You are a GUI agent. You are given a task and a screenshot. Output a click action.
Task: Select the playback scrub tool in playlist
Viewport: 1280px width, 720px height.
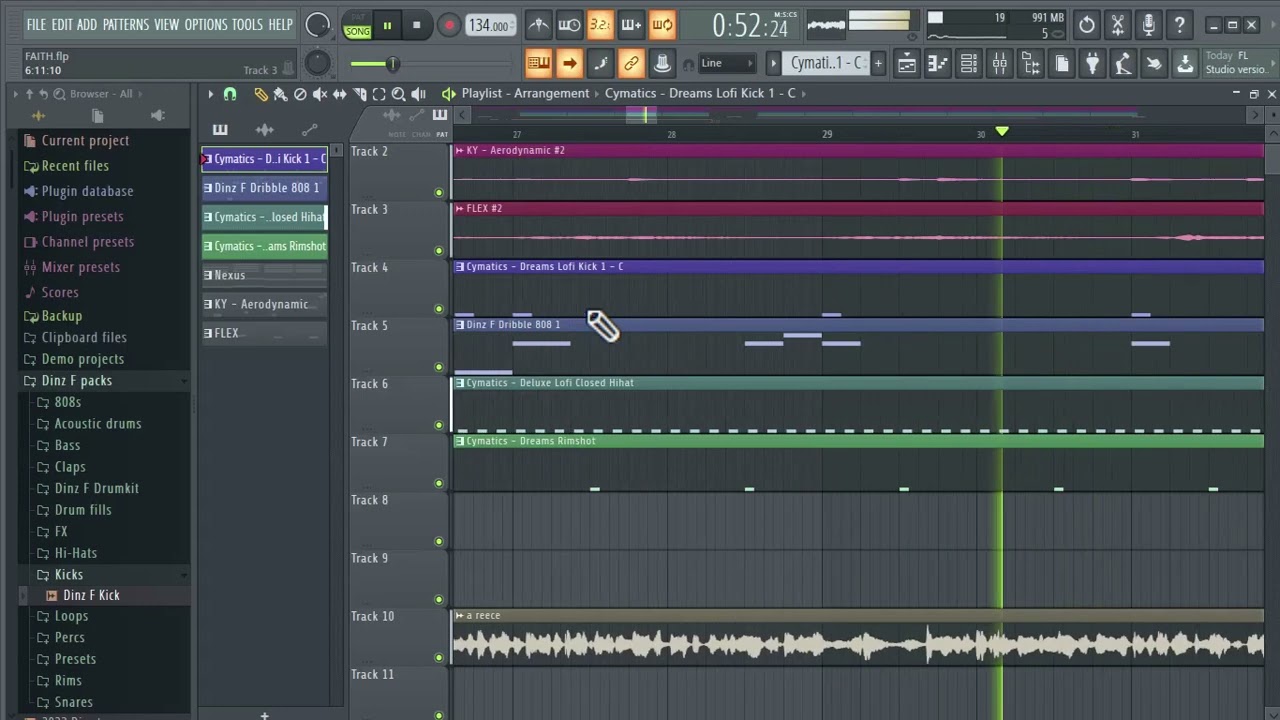pos(418,94)
